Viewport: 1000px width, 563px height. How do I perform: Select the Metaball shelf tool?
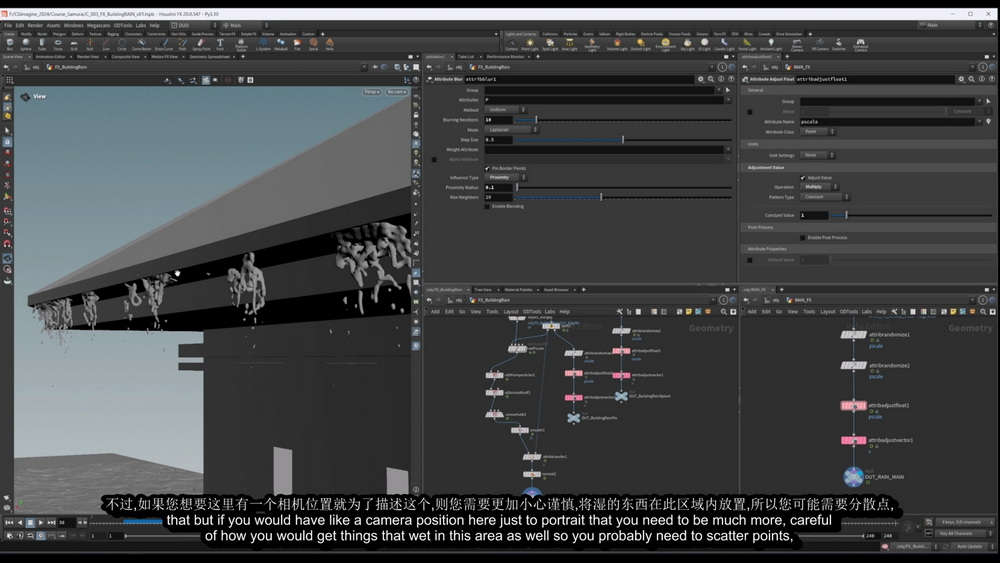pos(281,44)
